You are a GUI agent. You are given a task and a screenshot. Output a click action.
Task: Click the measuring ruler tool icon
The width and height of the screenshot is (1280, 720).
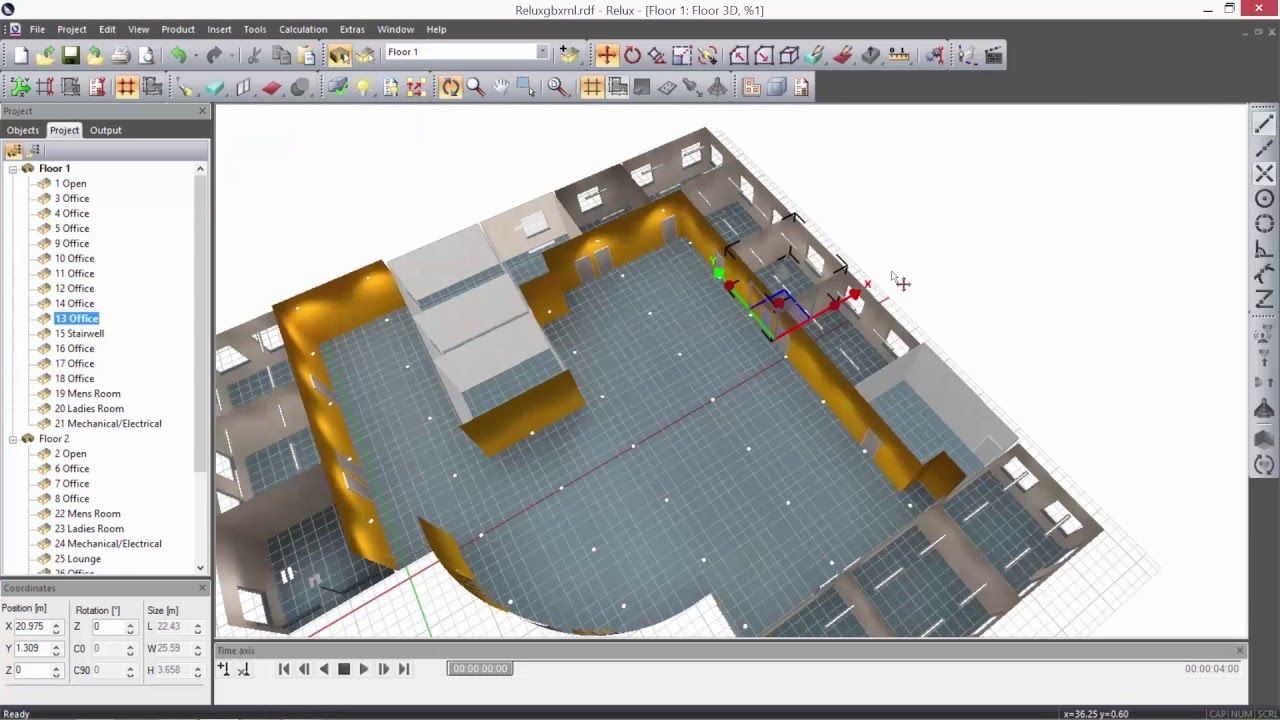pyautogui.click(x=899, y=55)
